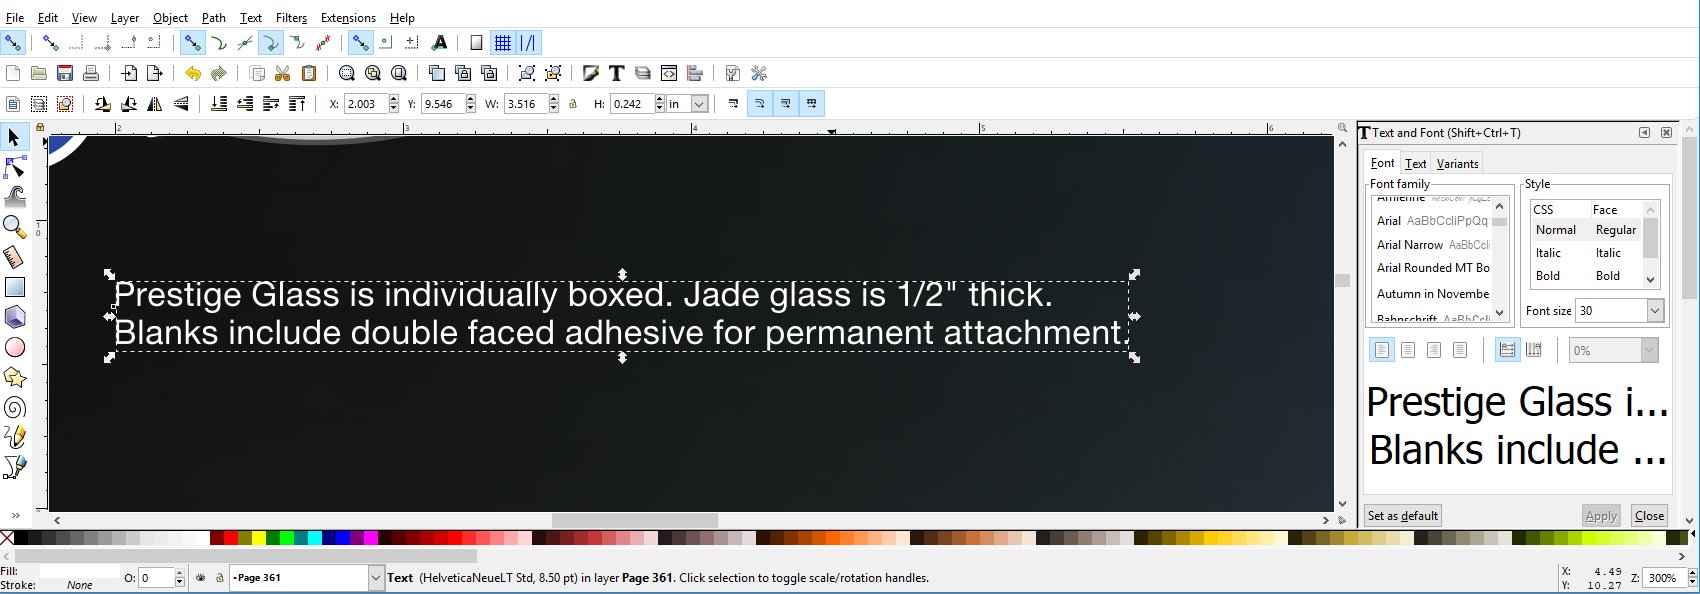Toggle the width height lock ratio icon
Image resolution: width=1700 pixels, height=594 pixels.
click(x=573, y=104)
